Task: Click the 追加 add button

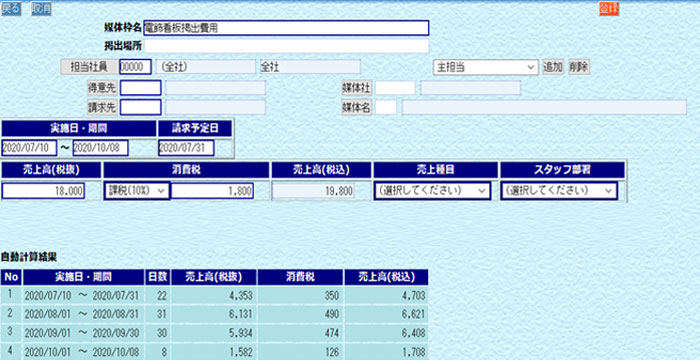Action: pyautogui.click(x=553, y=67)
